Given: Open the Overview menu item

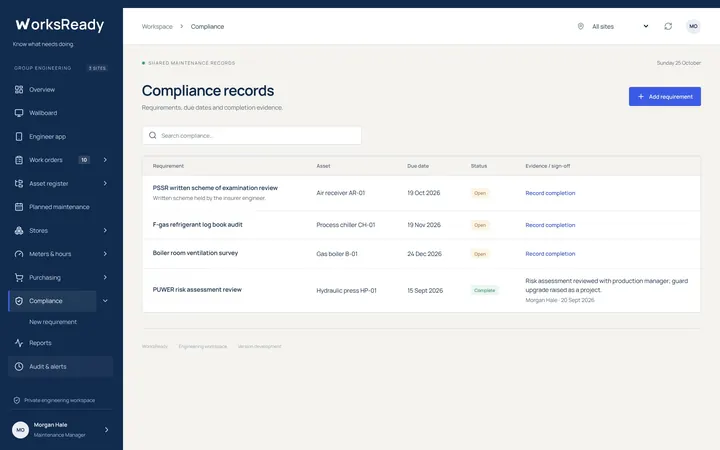Looking at the screenshot, I should pyautogui.click(x=61, y=90).
